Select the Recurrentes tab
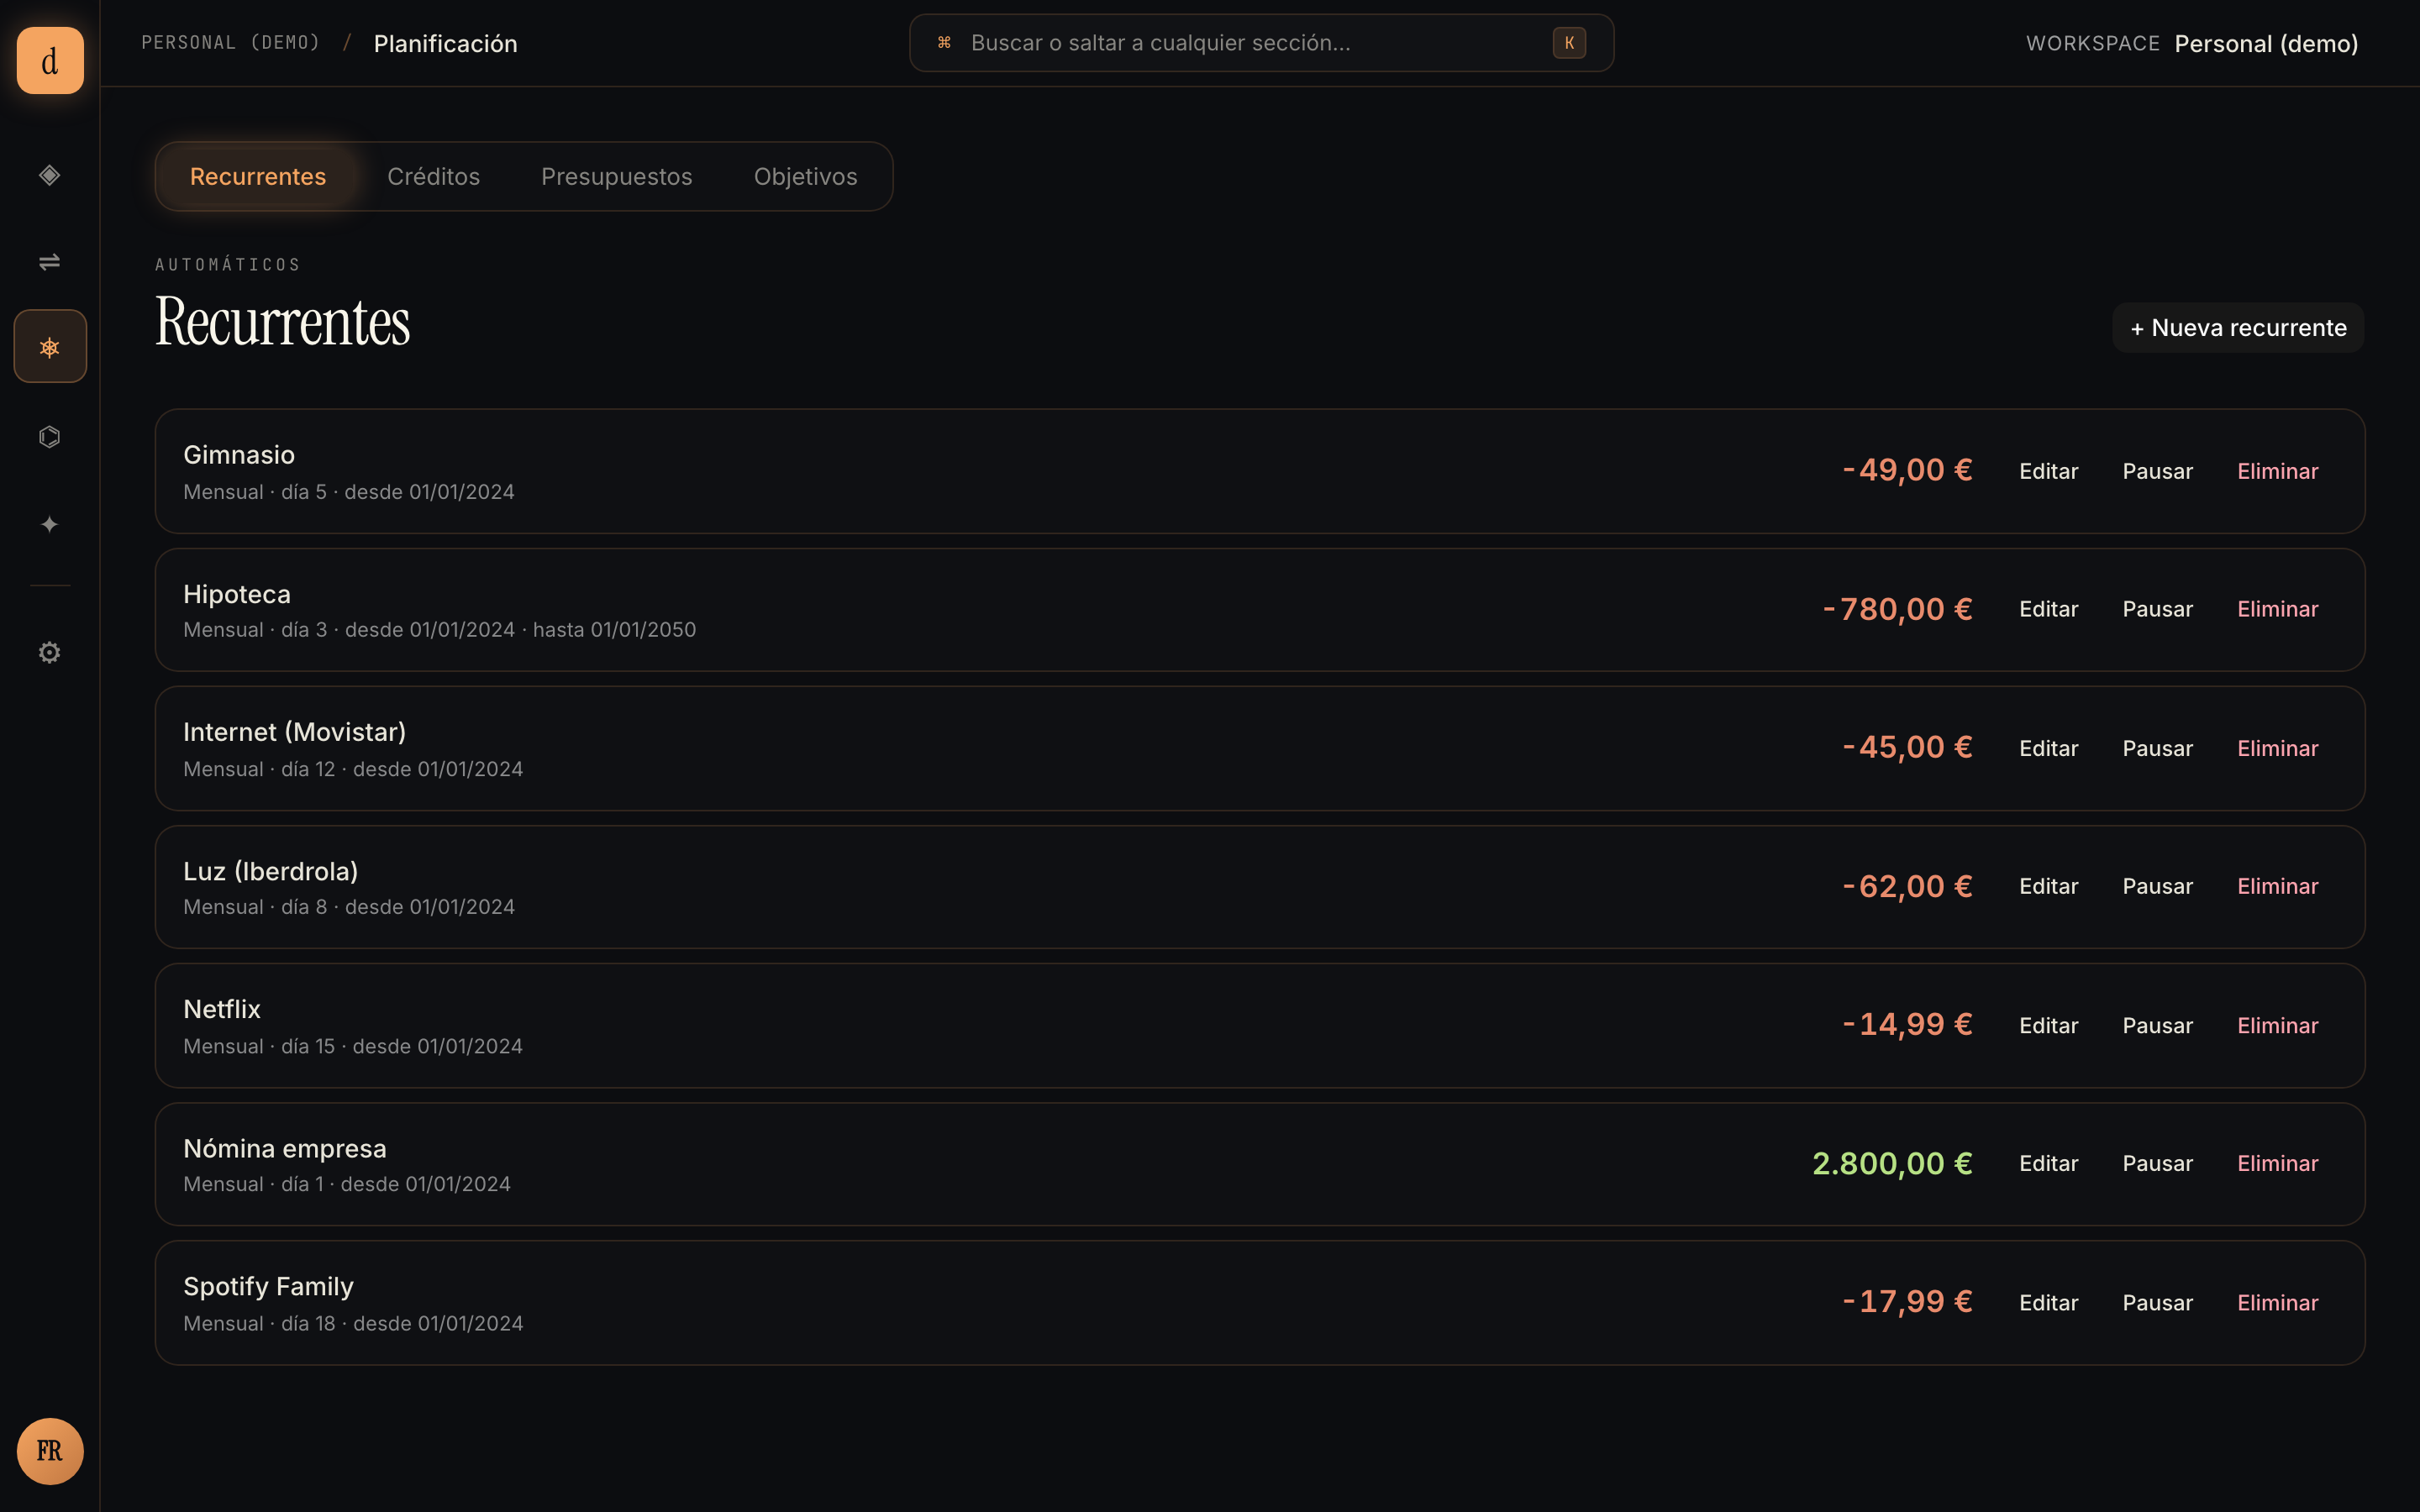2420x1512 pixels. point(258,177)
